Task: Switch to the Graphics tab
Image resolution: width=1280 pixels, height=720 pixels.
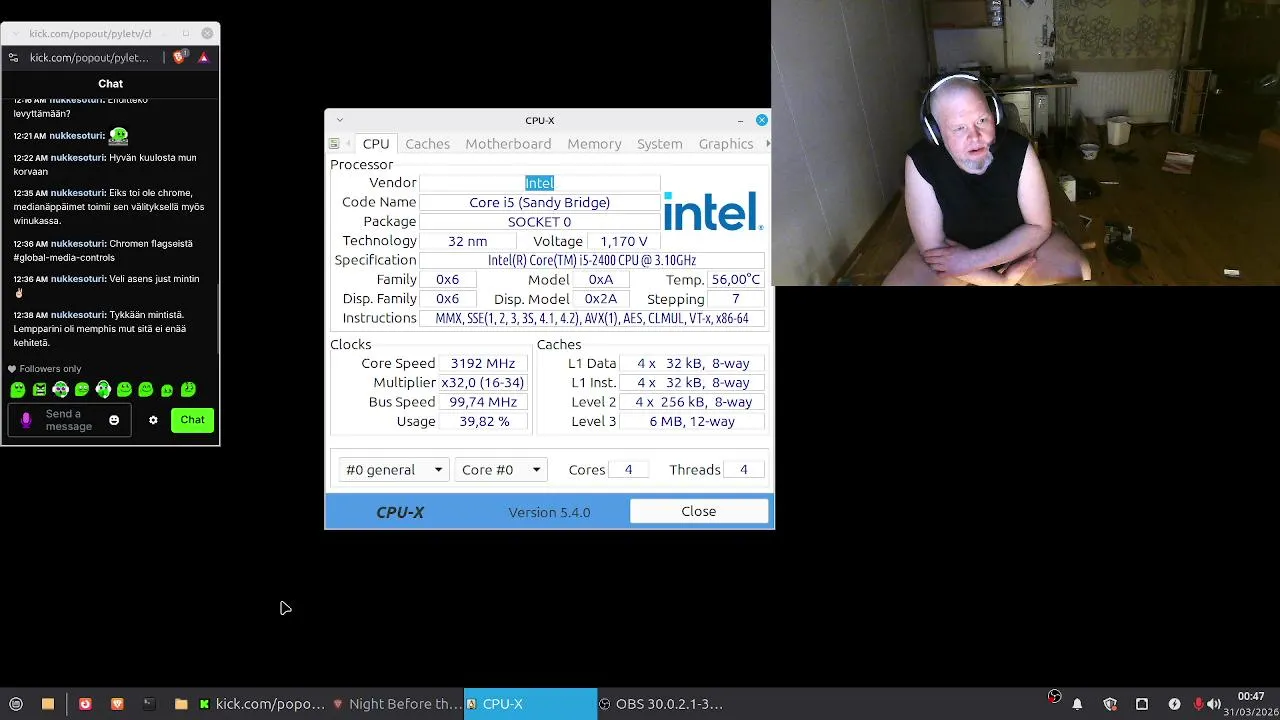Action: click(x=726, y=144)
